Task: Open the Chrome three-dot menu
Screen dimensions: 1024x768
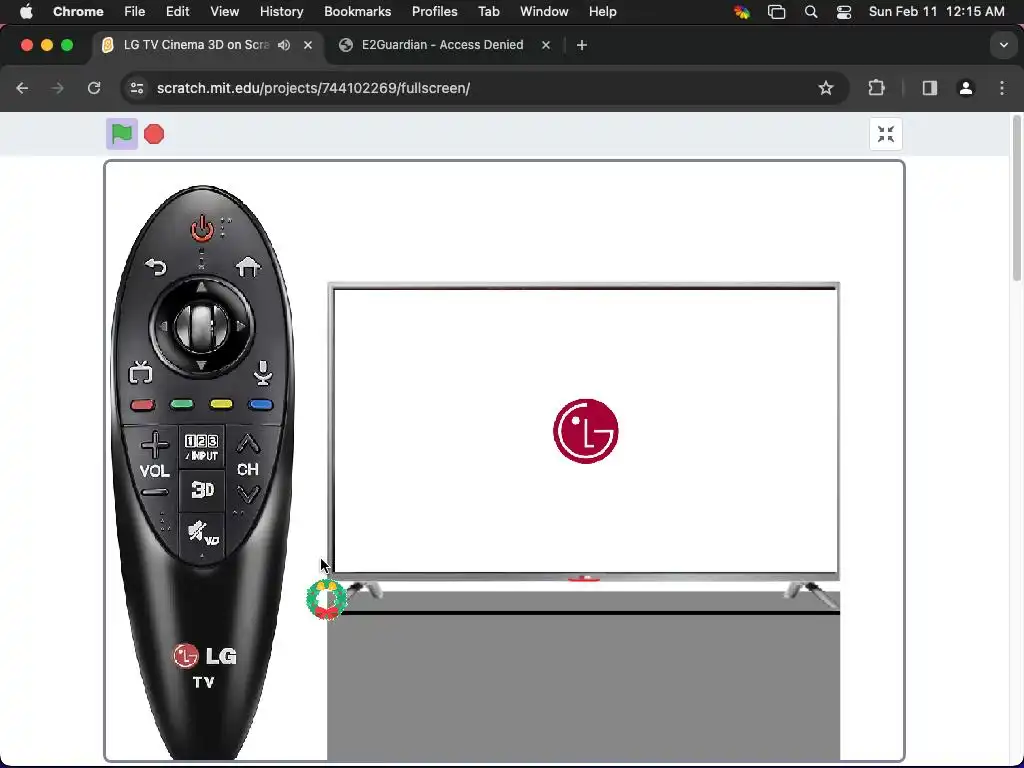Action: [x=1002, y=88]
